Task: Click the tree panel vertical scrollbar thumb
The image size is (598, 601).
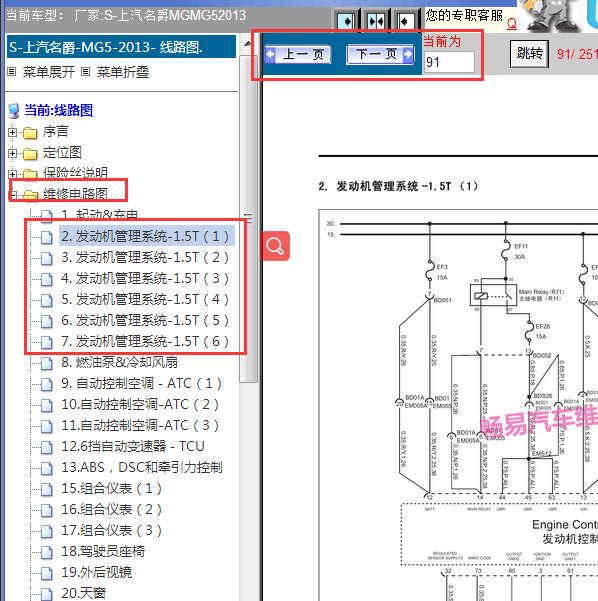Action: [248, 218]
